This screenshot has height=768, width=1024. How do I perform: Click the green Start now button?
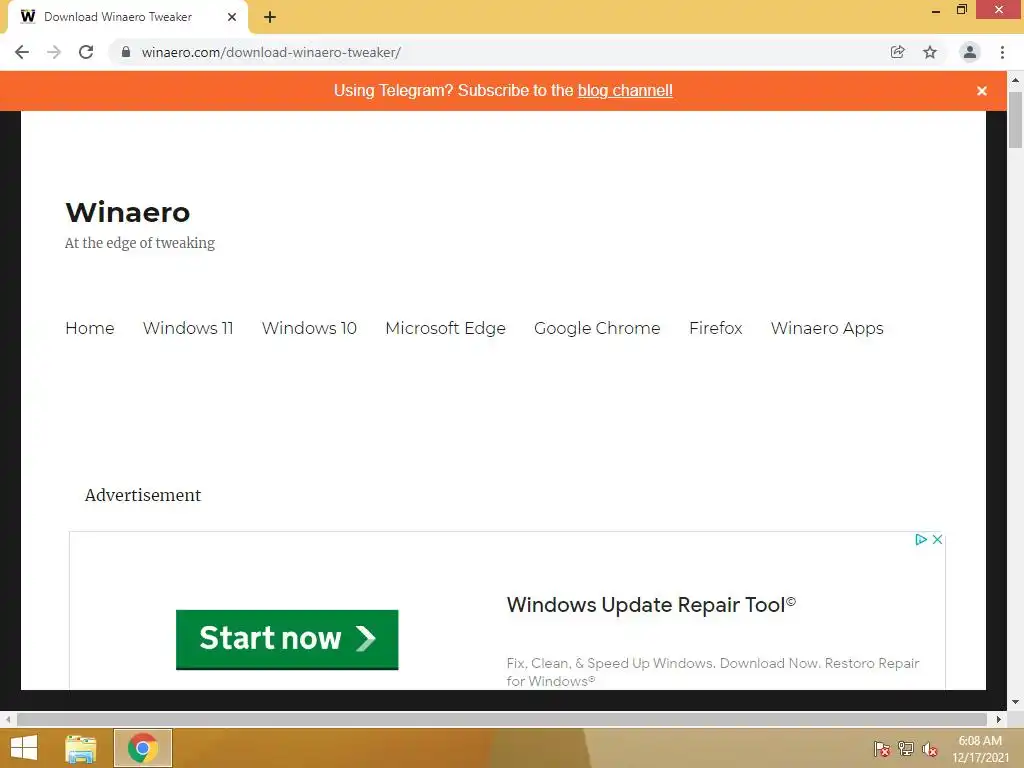287,639
